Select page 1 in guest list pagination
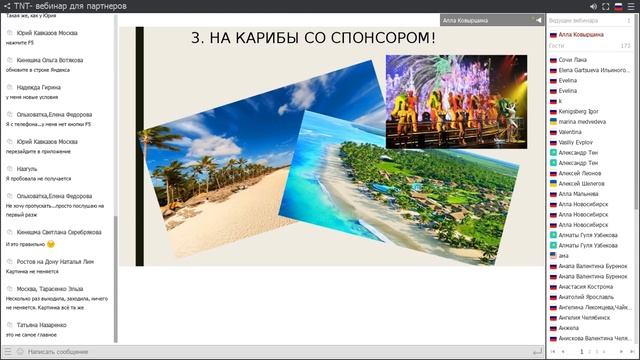The image size is (640, 360). pos(582,351)
